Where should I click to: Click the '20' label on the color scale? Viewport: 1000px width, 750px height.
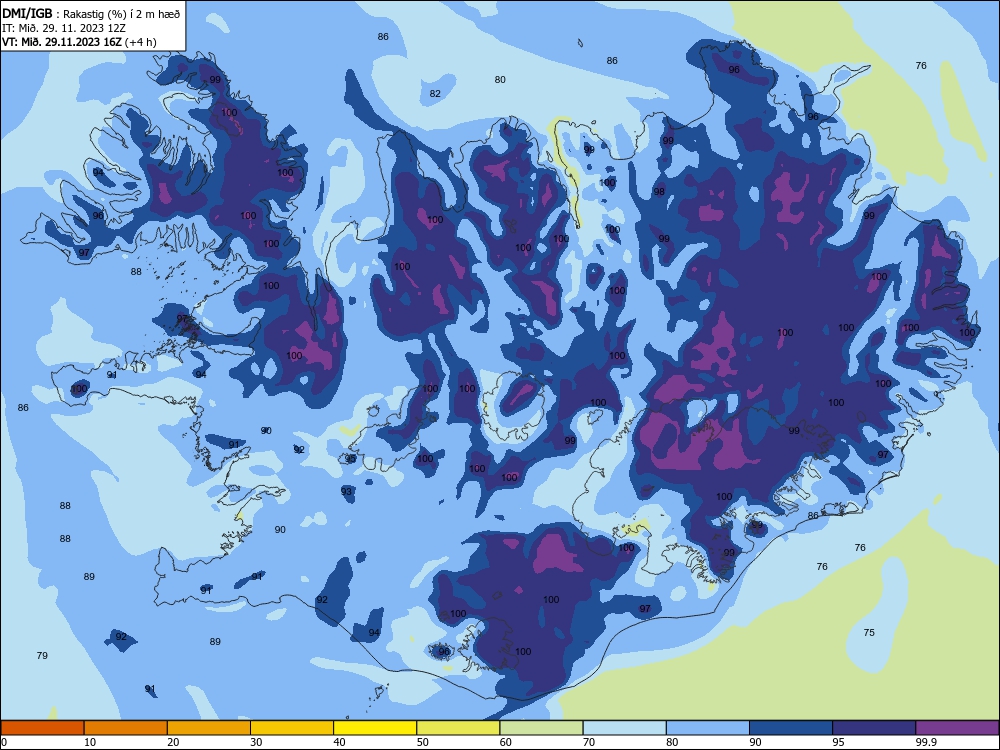(173, 742)
